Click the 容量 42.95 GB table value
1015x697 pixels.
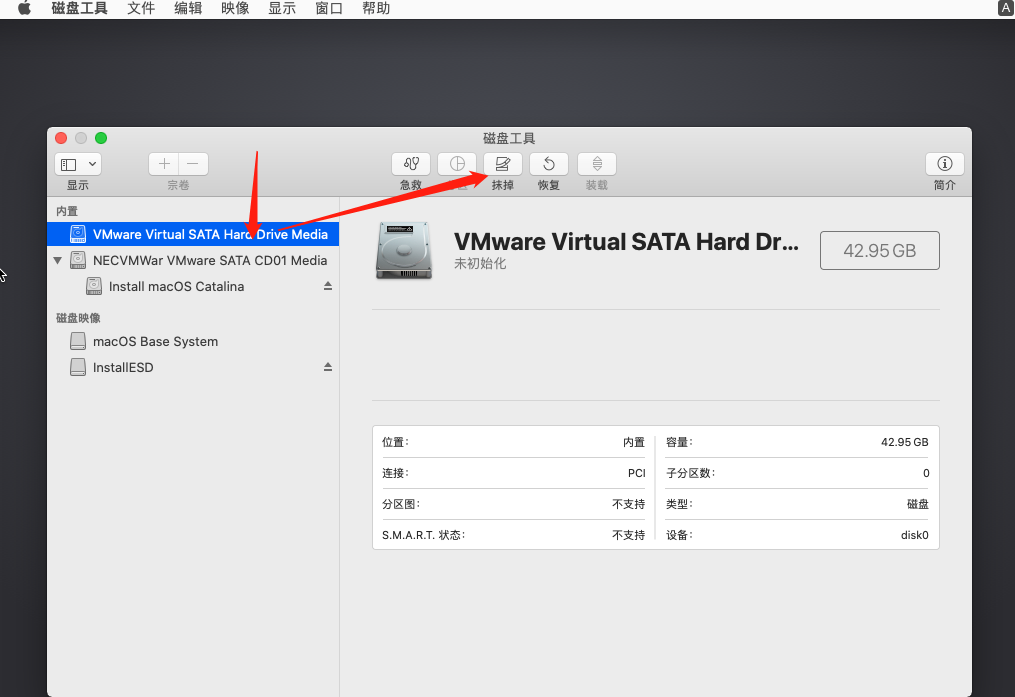[904, 442]
